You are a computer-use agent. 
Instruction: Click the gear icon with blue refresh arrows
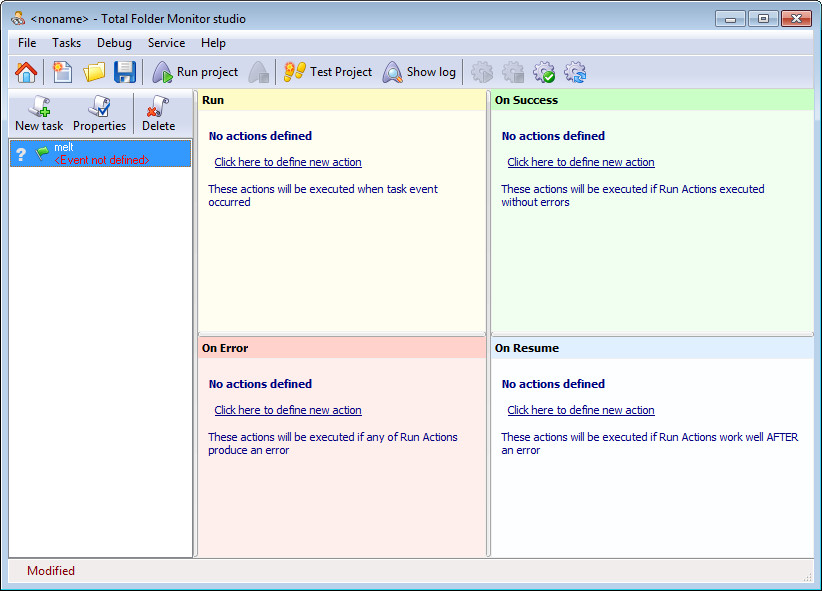(575, 72)
